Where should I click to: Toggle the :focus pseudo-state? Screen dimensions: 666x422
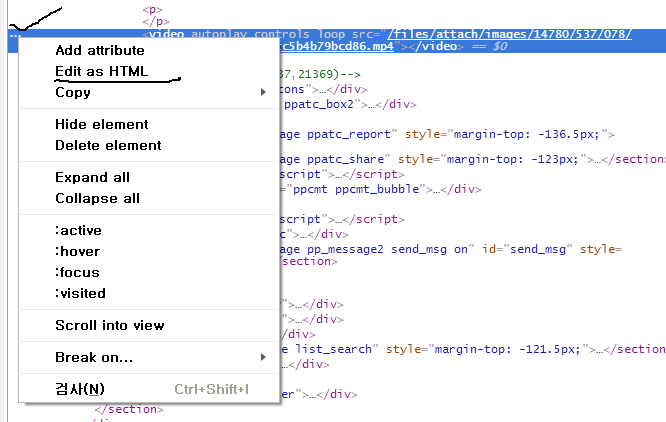77,273
